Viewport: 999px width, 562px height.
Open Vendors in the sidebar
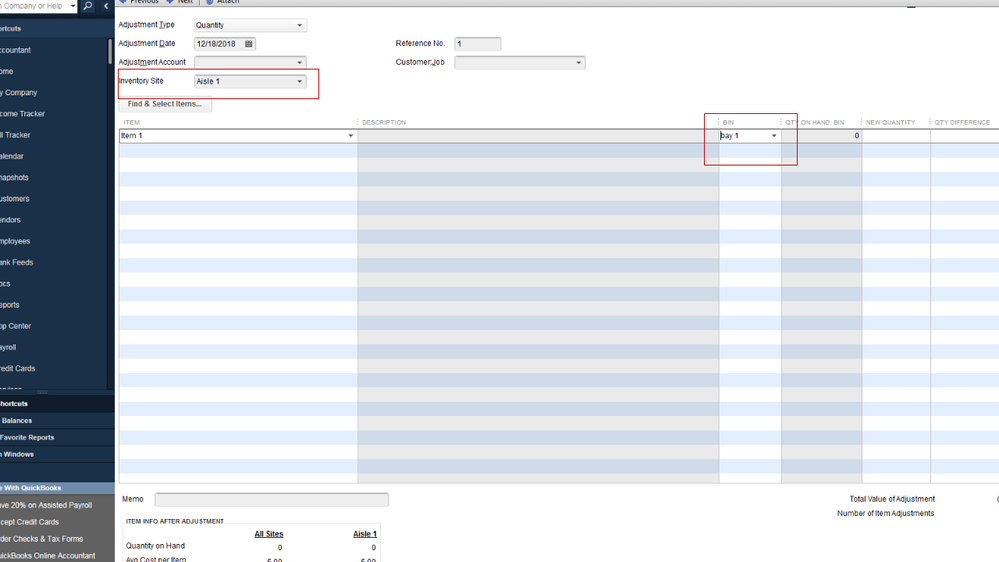[x=11, y=220]
